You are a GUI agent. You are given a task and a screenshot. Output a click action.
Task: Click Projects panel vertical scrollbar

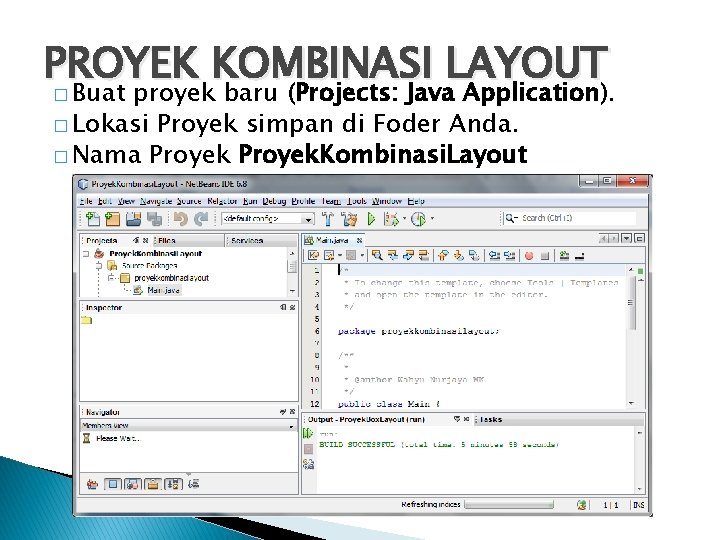tap(292, 274)
